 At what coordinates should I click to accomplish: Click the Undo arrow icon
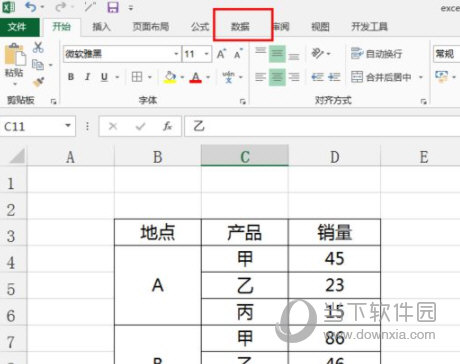pos(31,7)
